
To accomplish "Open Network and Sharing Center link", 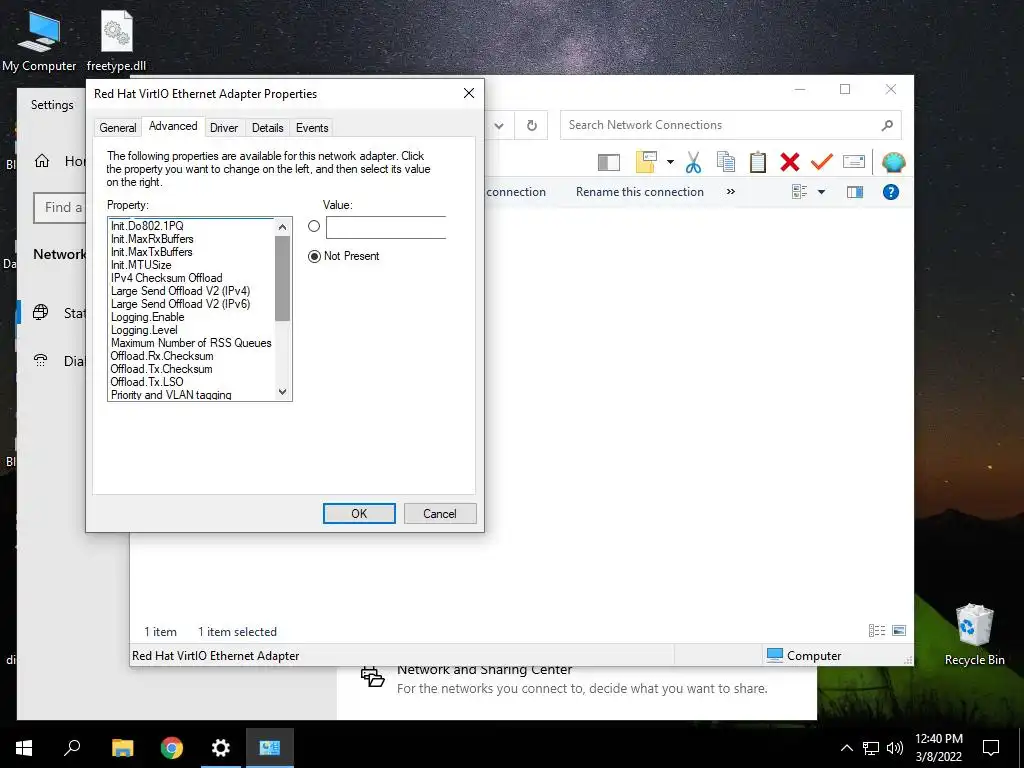I will (485, 669).
